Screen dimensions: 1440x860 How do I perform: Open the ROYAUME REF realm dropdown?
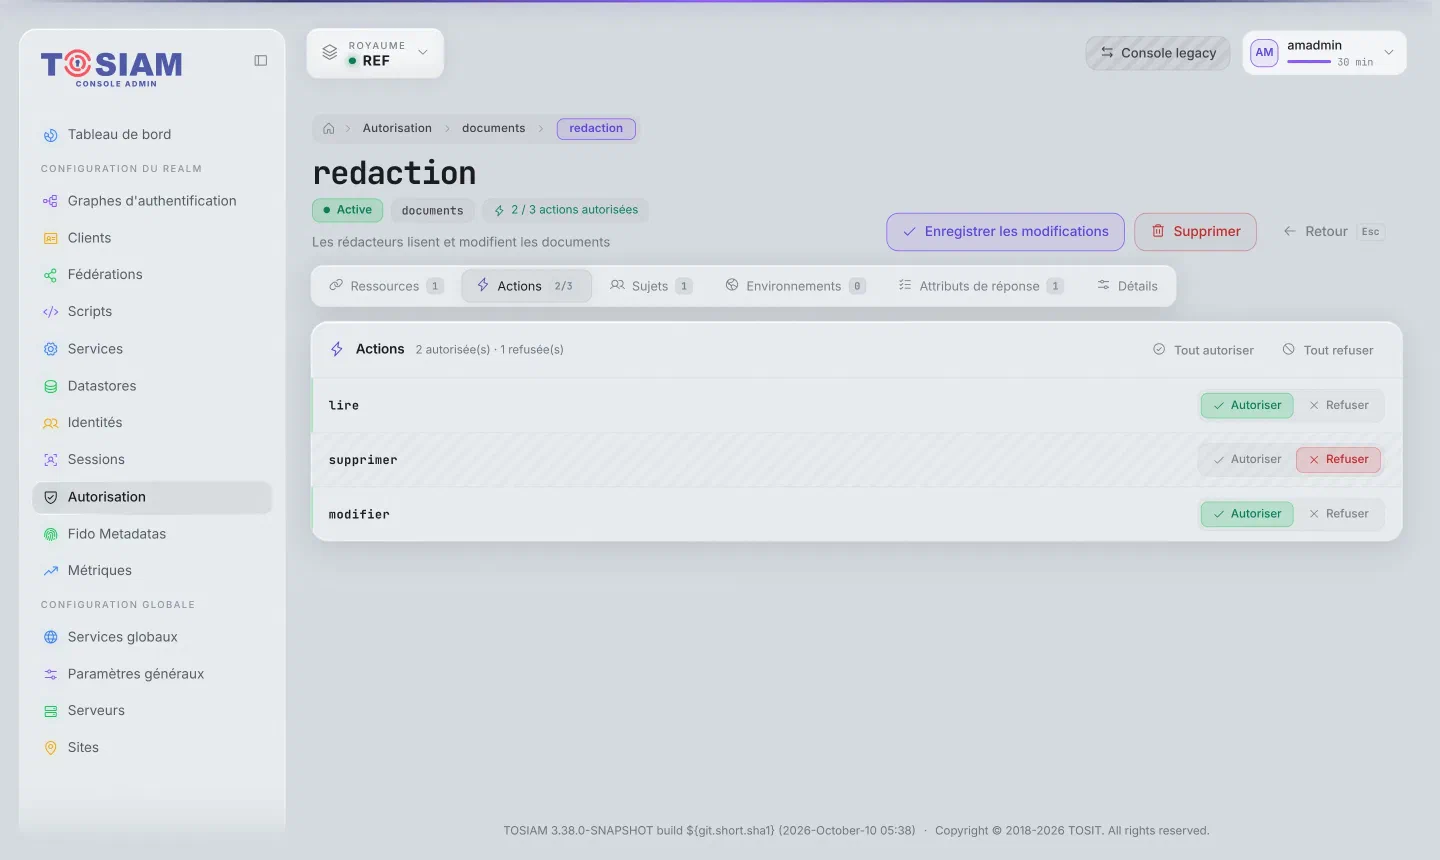(x=375, y=53)
